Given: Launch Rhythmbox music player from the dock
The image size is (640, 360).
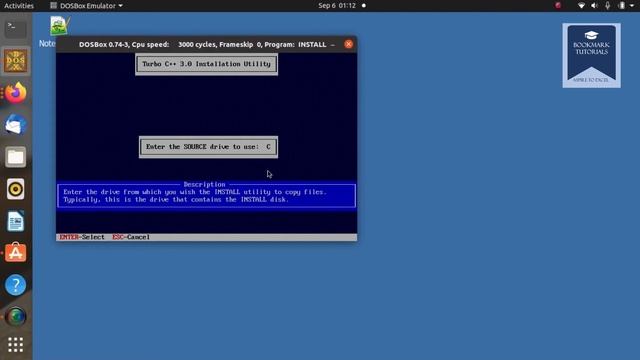Looking at the screenshot, I should click(x=16, y=189).
